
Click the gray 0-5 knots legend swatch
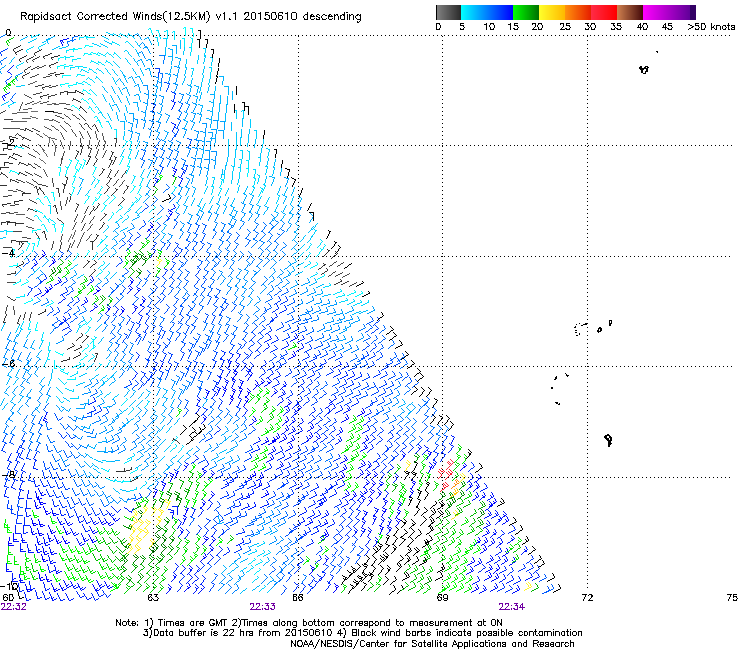(x=448, y=12)
